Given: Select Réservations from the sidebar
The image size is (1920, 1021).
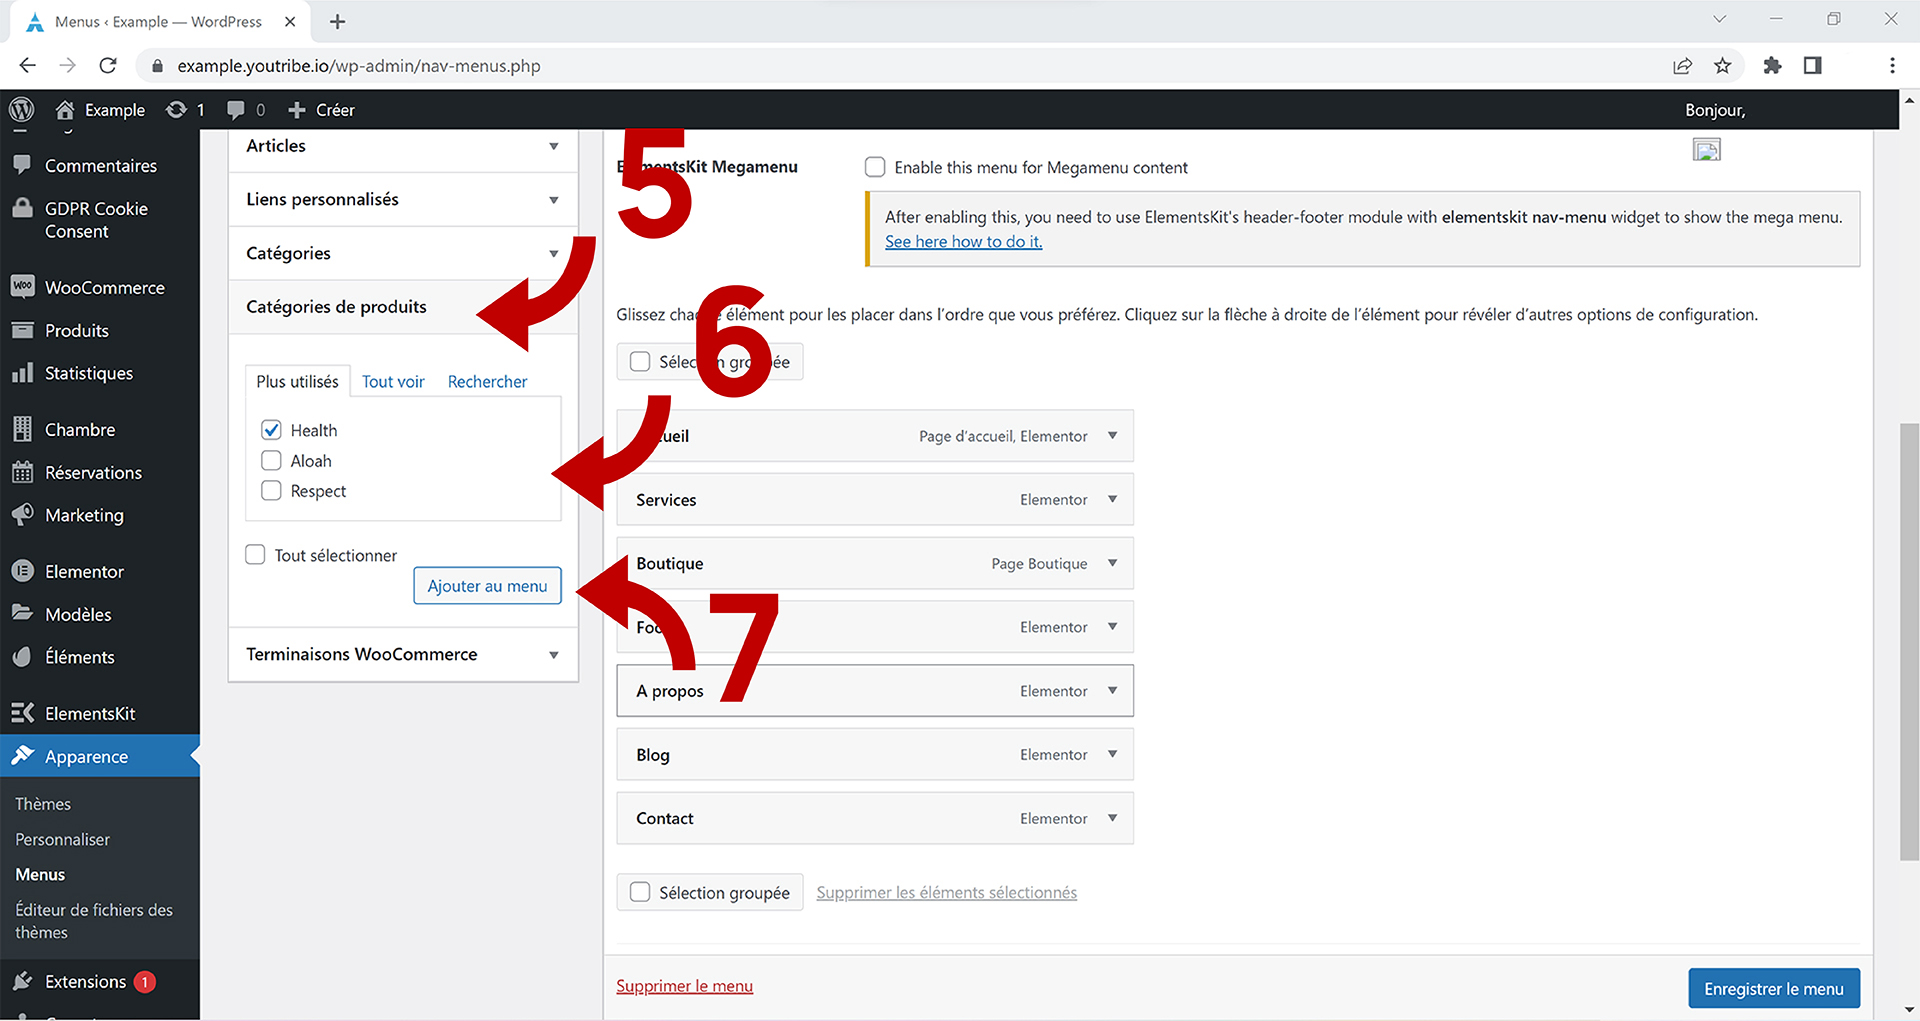Looking at the screenshot, I should 93,472.
